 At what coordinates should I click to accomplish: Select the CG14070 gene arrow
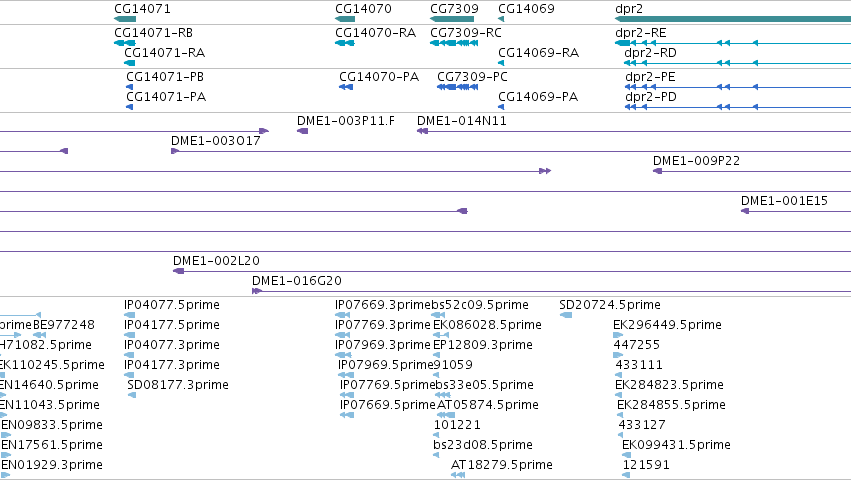coord(345,19)
